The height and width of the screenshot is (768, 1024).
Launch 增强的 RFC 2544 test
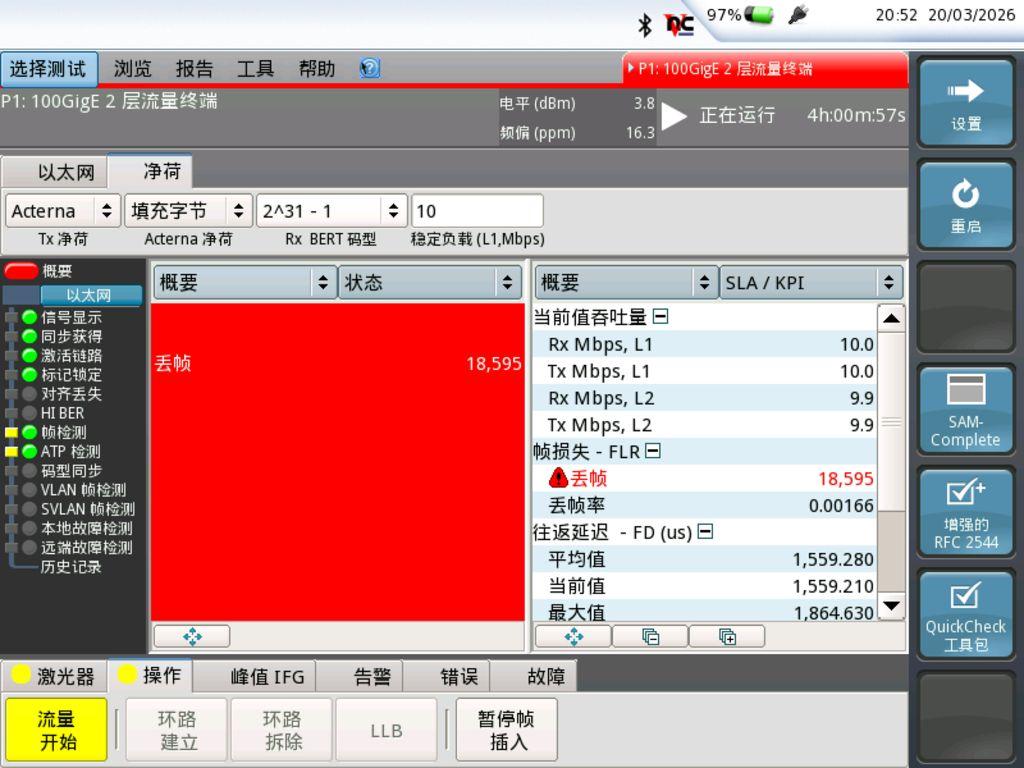tap(965, 514)
